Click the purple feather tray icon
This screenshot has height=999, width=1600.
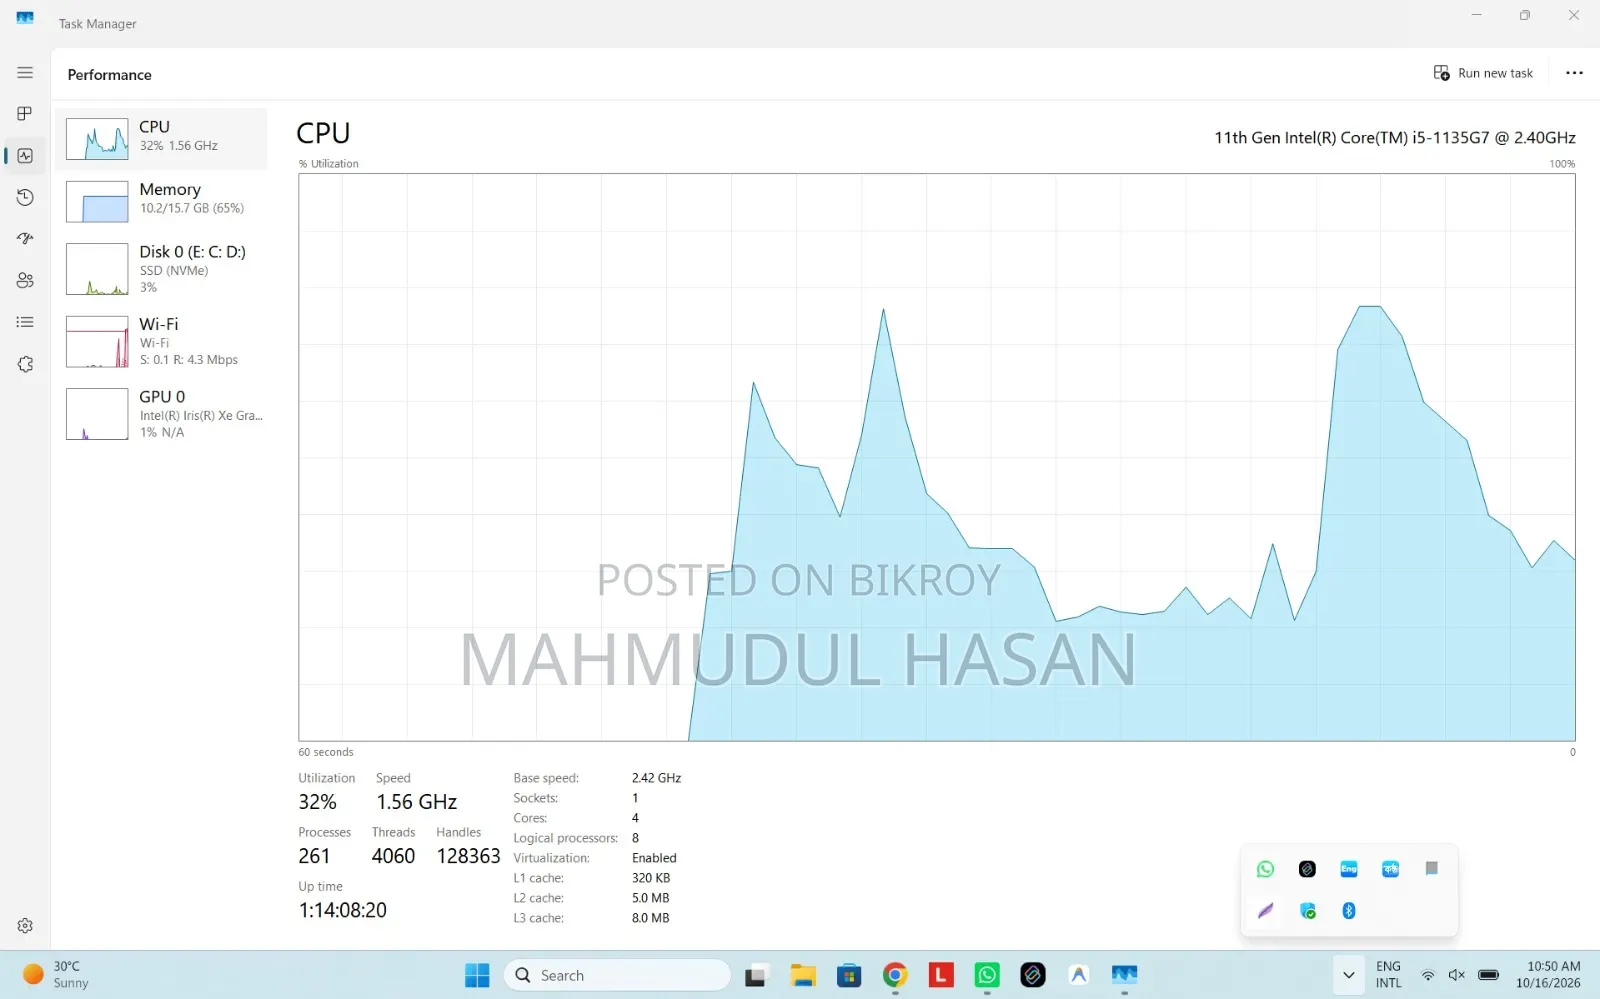coord(1265,911)
